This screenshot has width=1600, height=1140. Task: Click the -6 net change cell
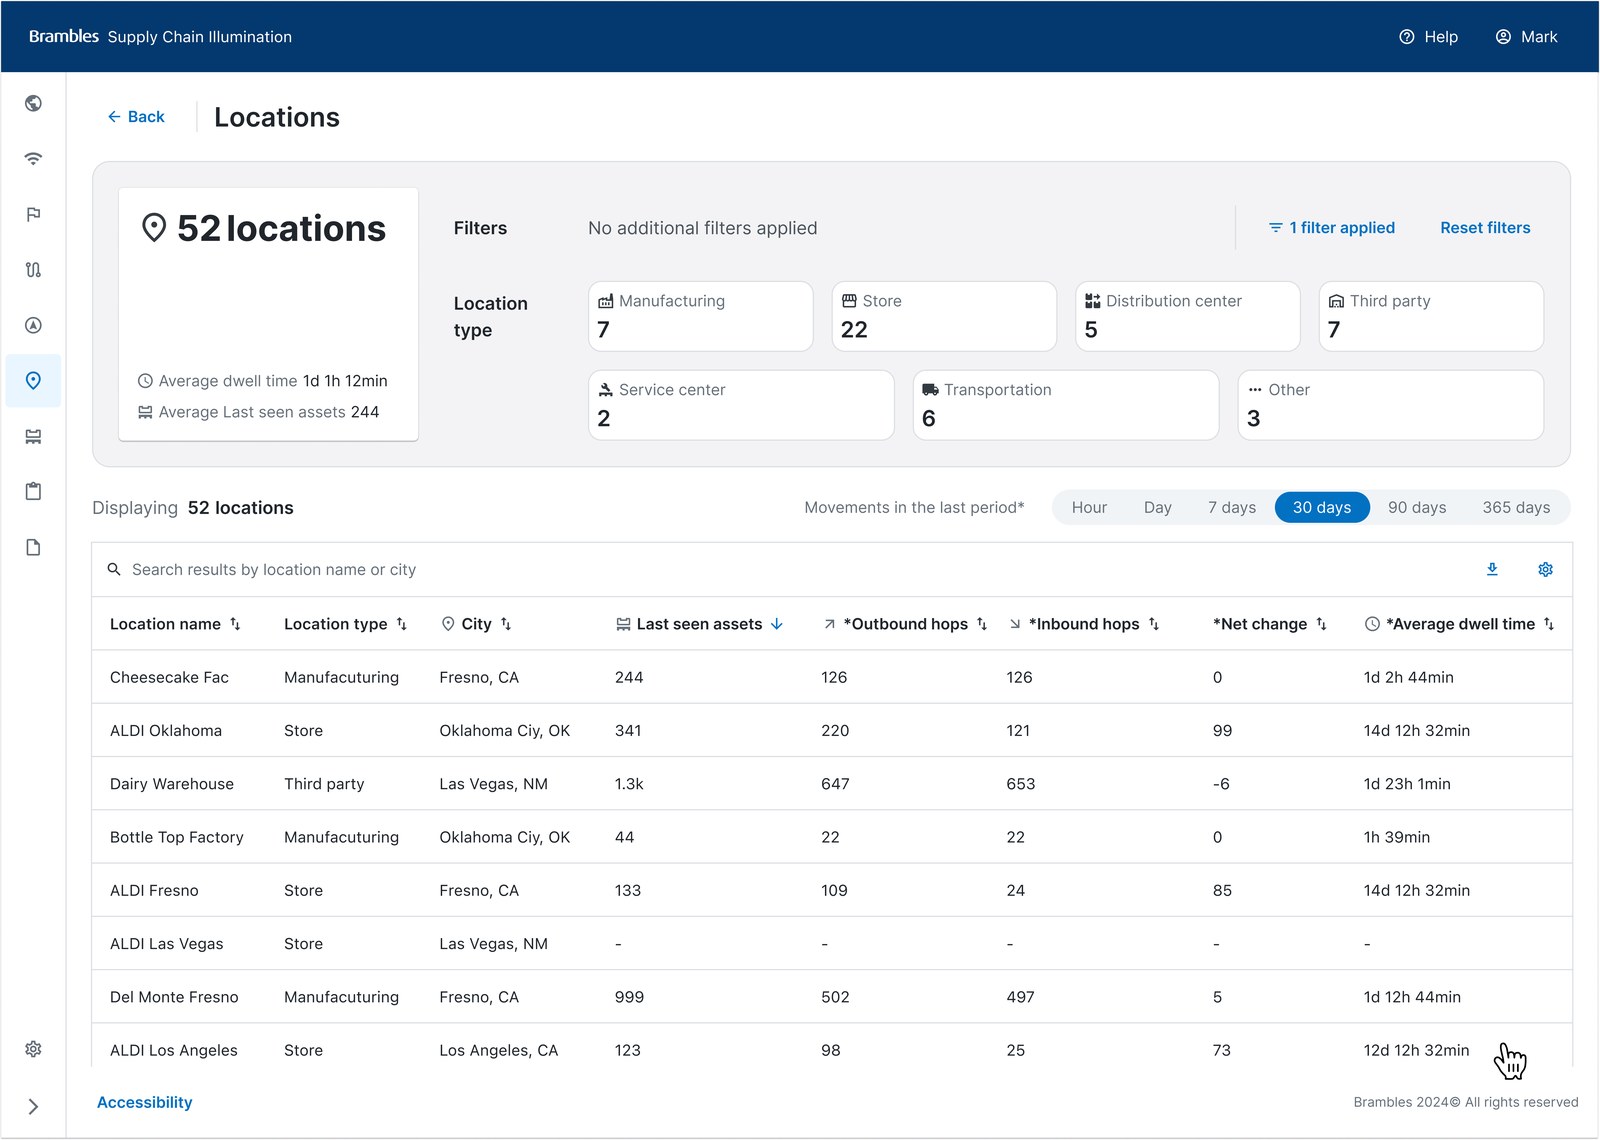1221,784
